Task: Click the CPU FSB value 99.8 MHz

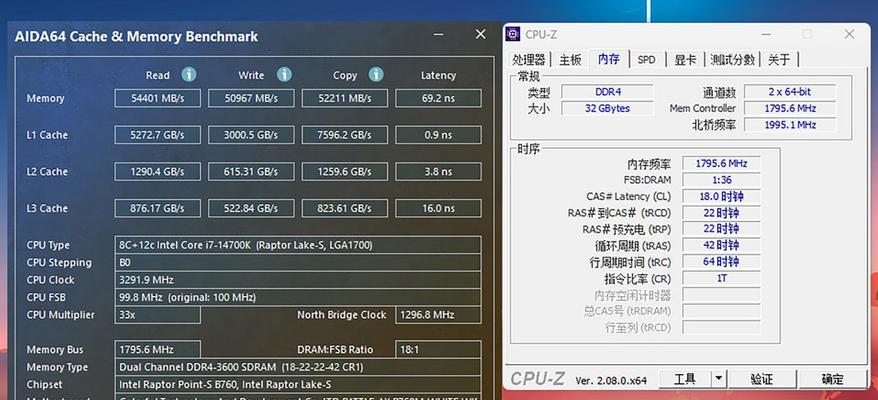Action: 298,297
